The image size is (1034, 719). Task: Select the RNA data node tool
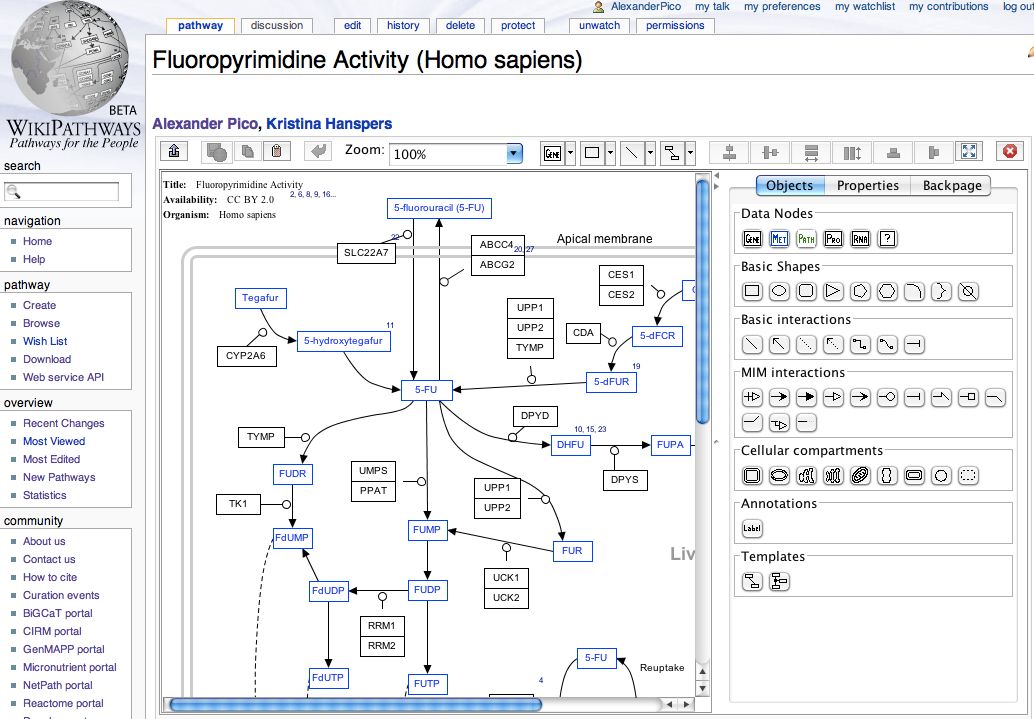pos(859,238)
